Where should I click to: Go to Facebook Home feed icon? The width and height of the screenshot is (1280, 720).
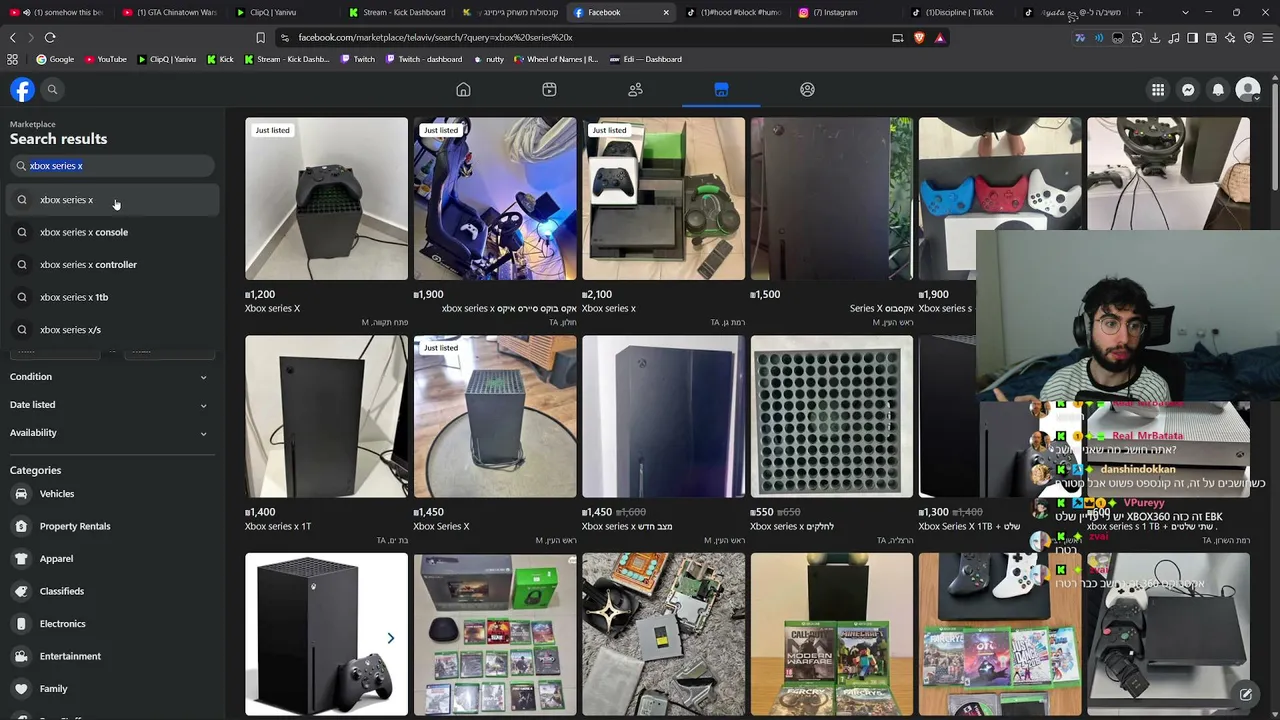[463, 90]
